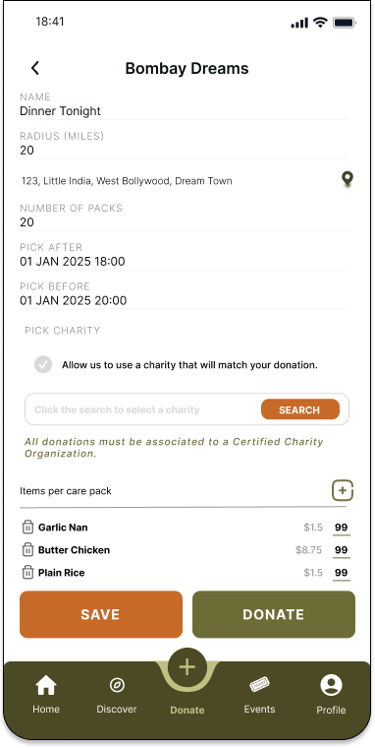Screen dimensions: 375x748
Task: Edit the Radius (miles) field
Action: 184,145
